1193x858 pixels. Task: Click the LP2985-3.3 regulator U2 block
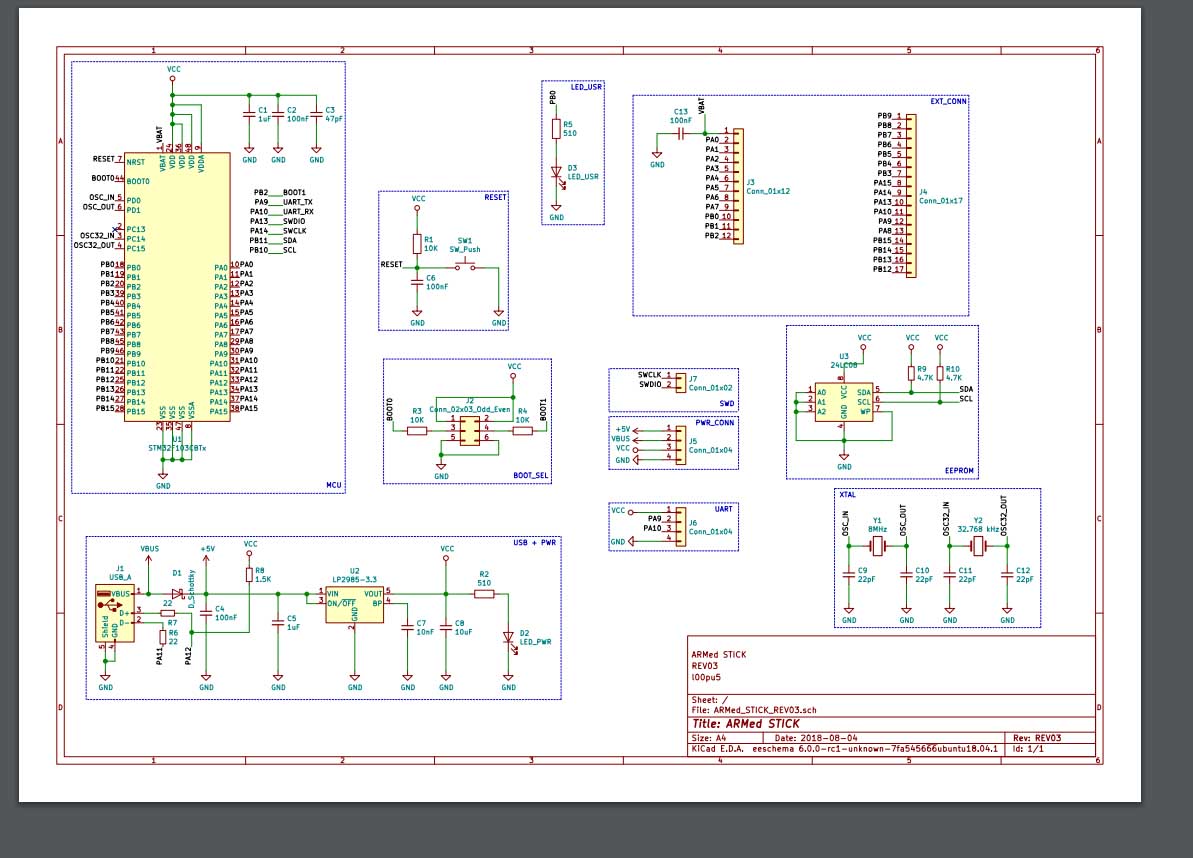coord(354,605)
